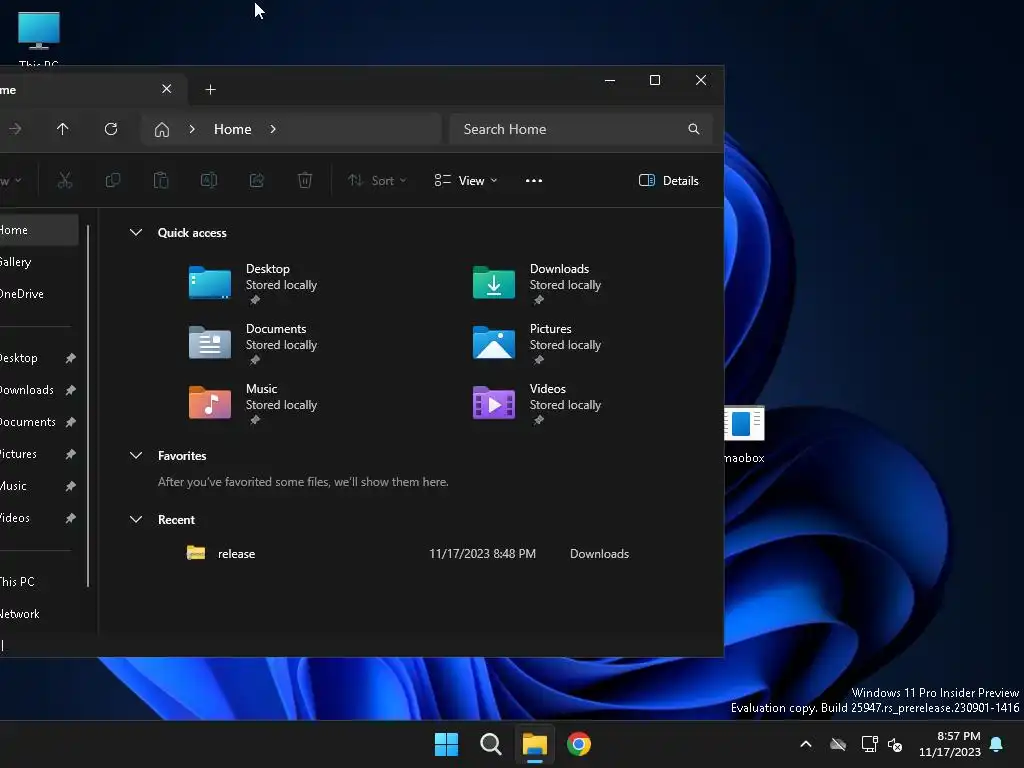Open the See more three-dots menu
Screen dimensions: 1024x768
click(534, 181)
